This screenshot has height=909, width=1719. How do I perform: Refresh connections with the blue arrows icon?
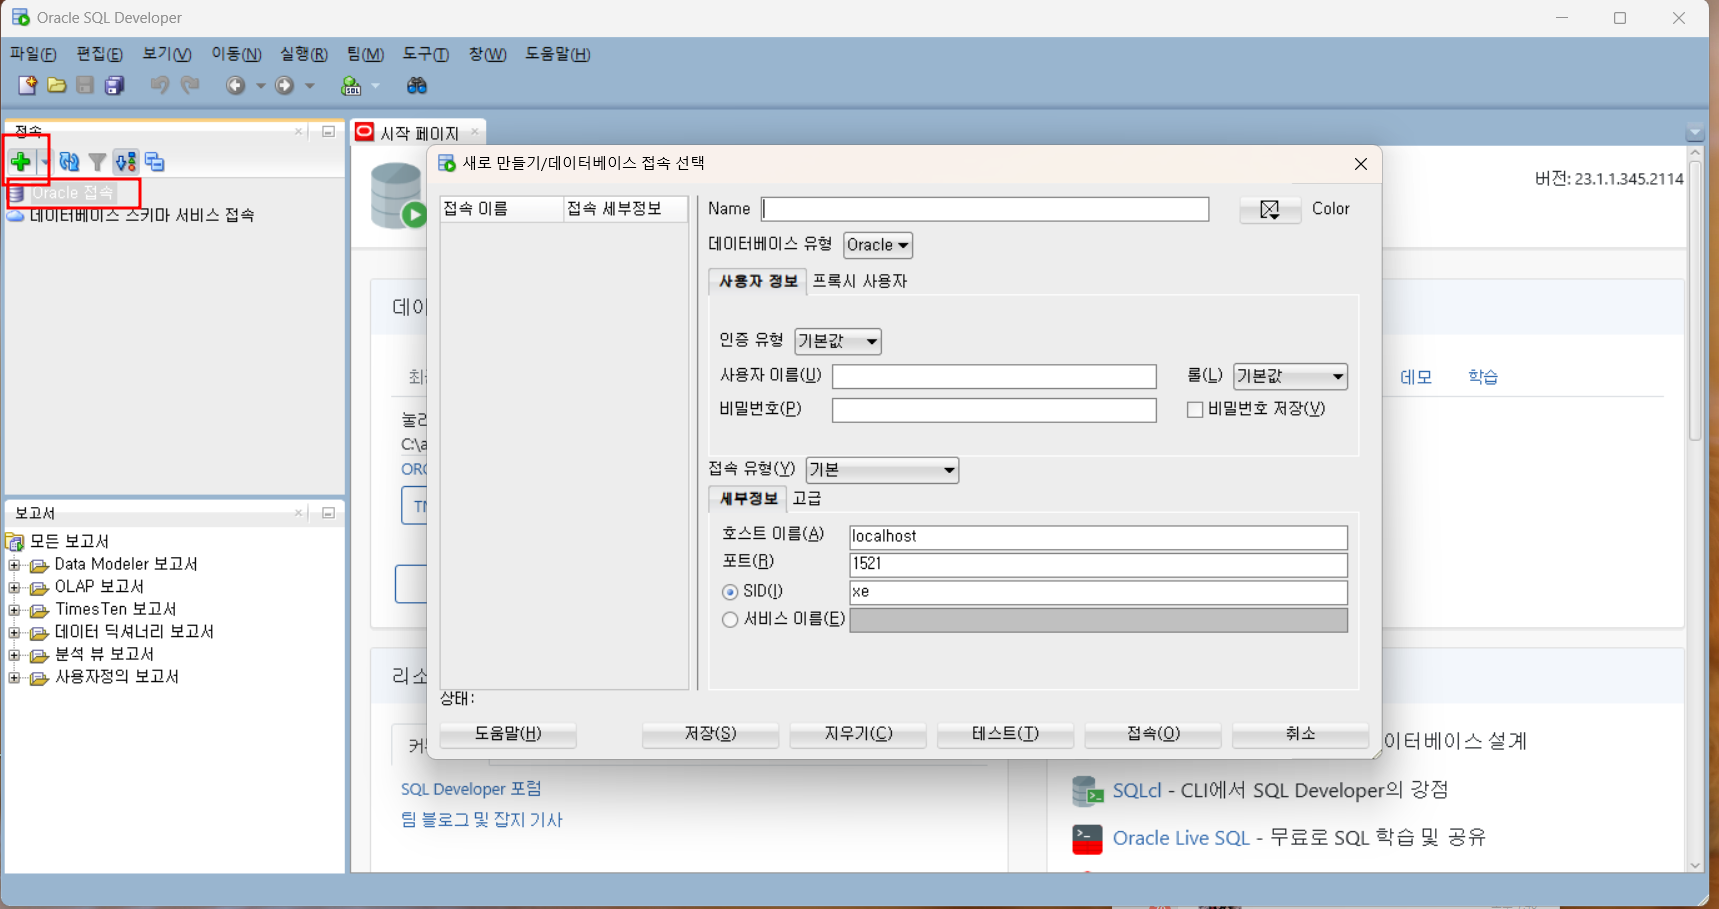coord(69,161)
